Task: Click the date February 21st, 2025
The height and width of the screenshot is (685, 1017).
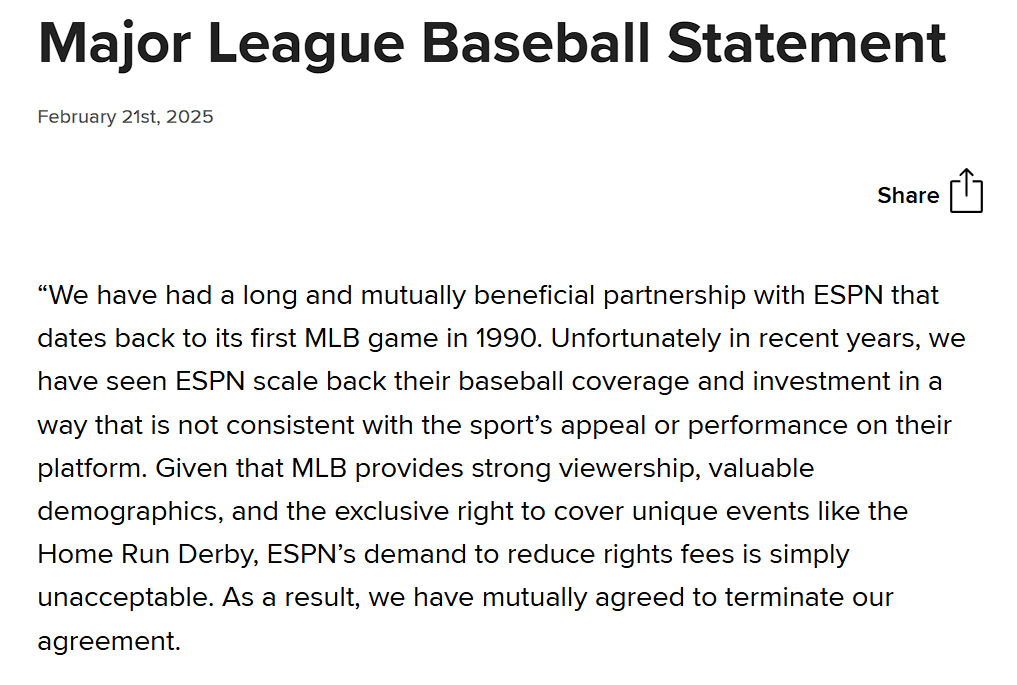Action: click(x=125, y=117)
